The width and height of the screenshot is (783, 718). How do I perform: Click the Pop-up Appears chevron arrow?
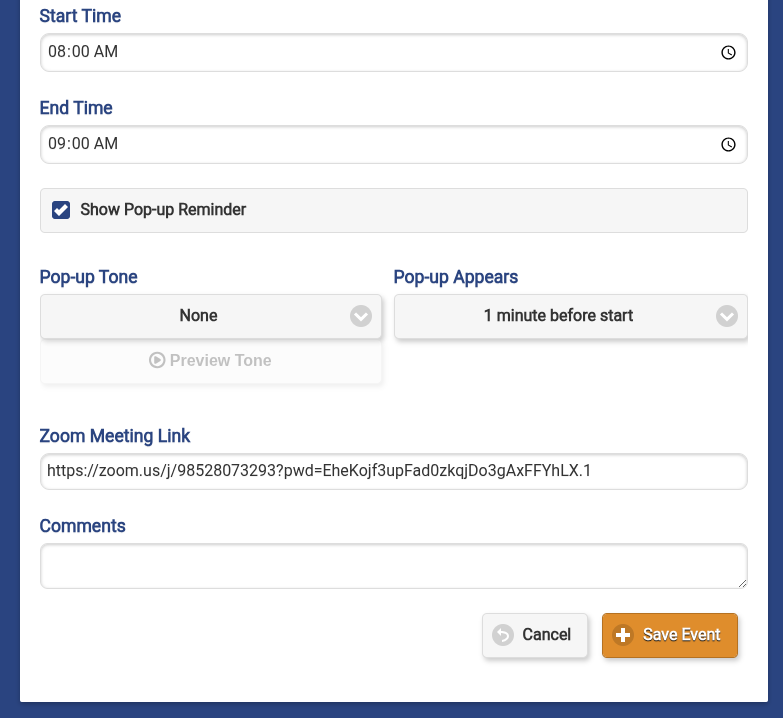tap(727, 316)
